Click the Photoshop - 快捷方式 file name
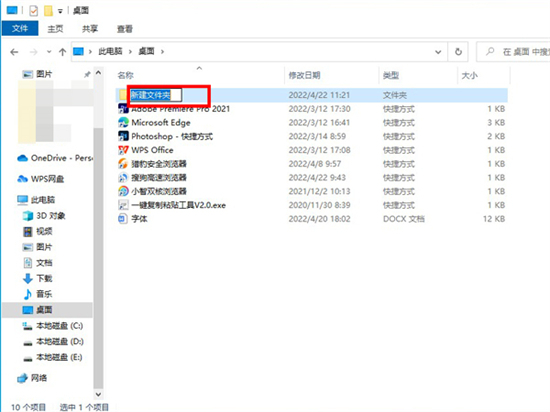Screen dimensions: 550x412 tap(172, 136)
